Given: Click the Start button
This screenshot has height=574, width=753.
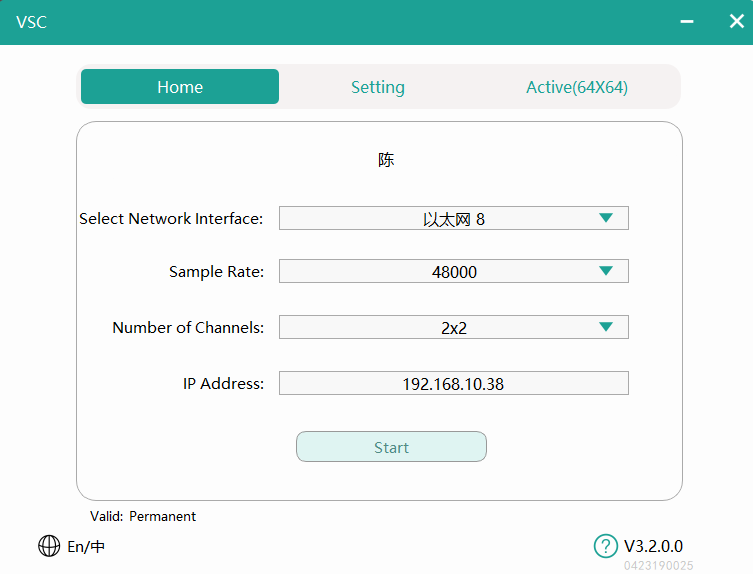Looking at the screenshot, I should 391,447.
